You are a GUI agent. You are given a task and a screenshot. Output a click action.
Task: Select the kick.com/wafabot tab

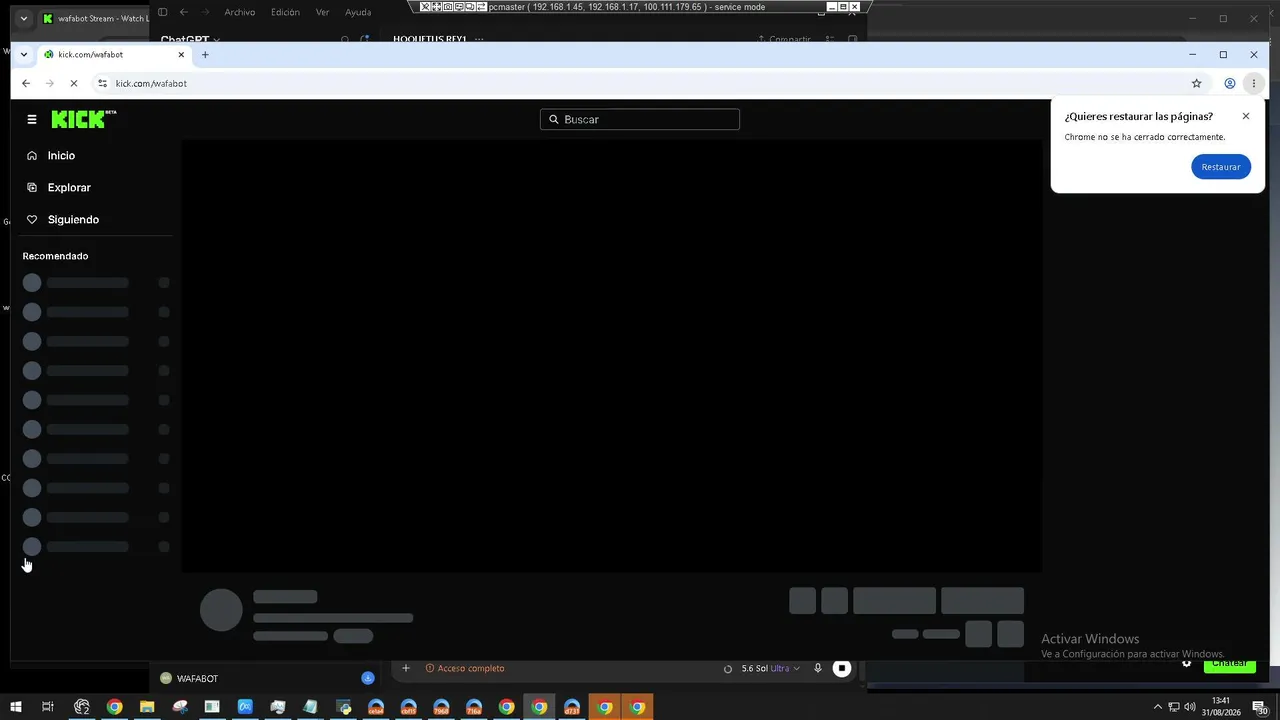[x=113, y=55]
